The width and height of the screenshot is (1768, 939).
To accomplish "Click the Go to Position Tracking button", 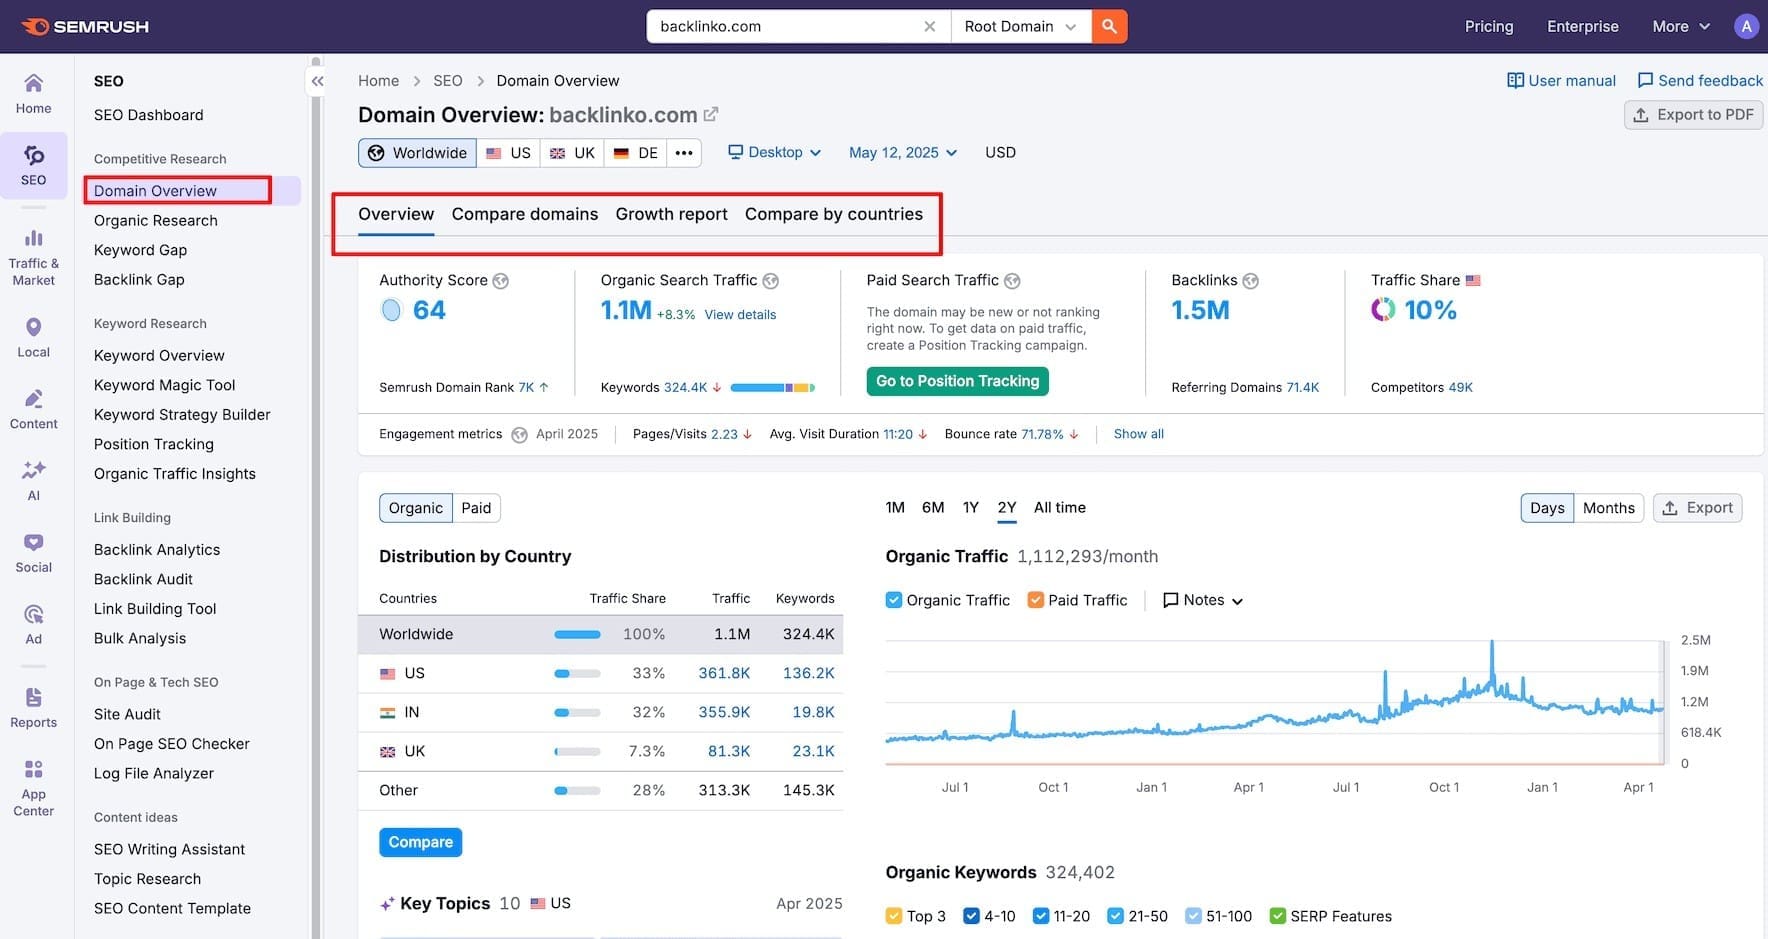I will 957,381.
